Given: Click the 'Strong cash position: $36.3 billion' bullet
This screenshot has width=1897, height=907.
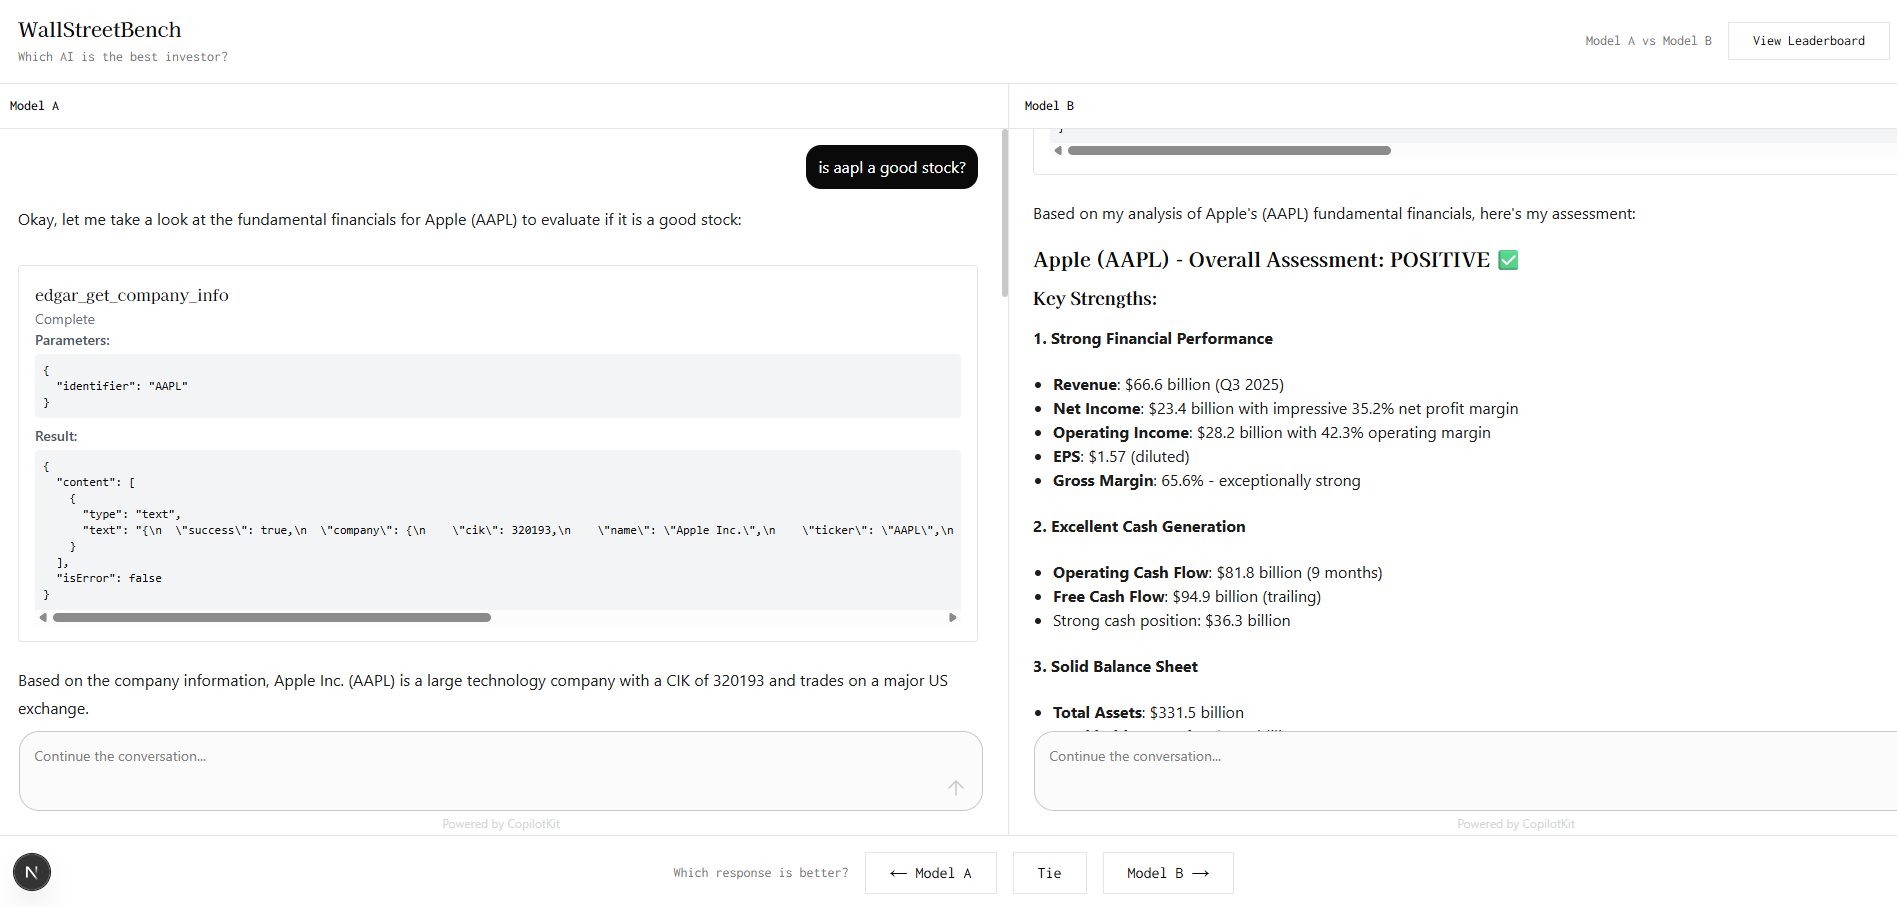Looking at the screenshot, I should 1171,621.
